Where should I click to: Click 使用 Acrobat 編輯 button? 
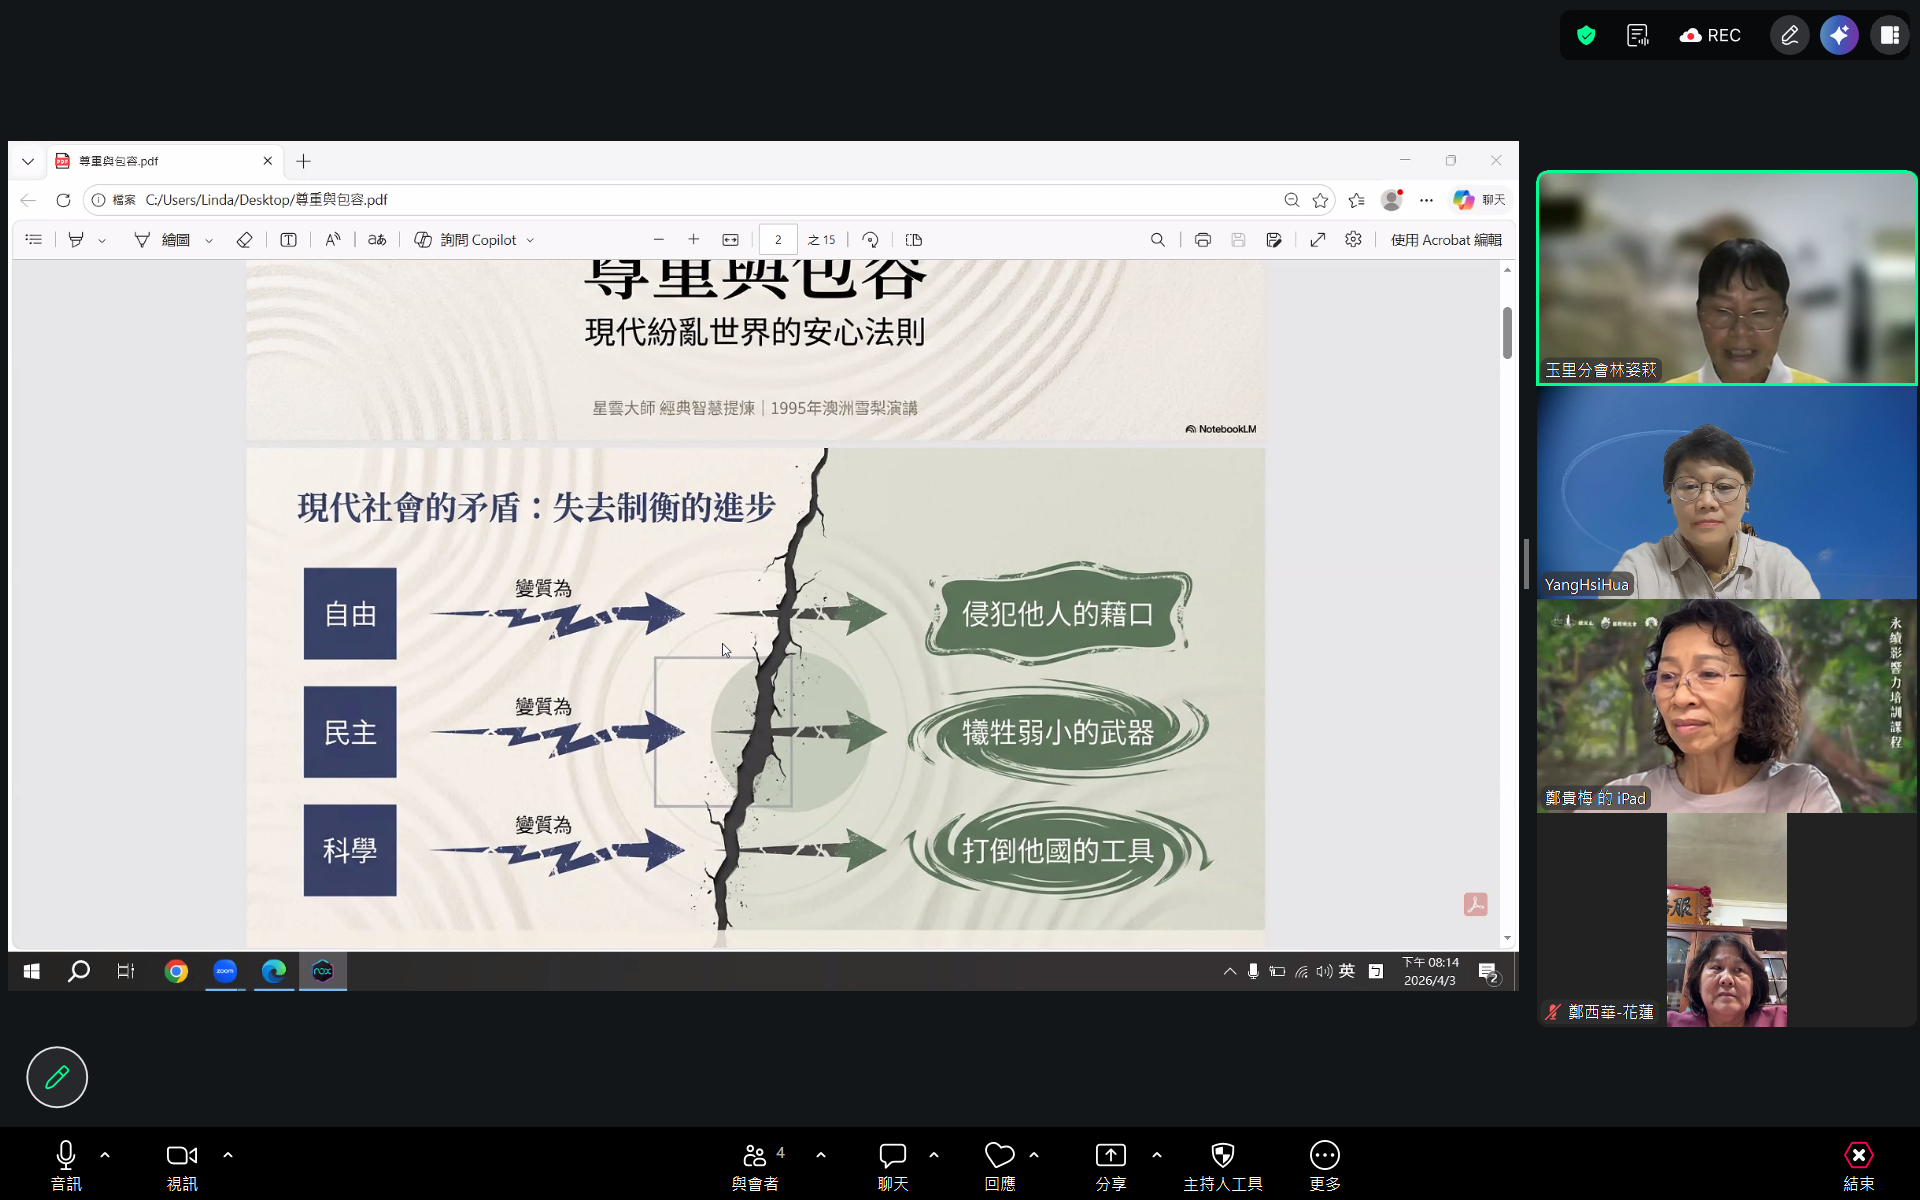pos(1445,240)
